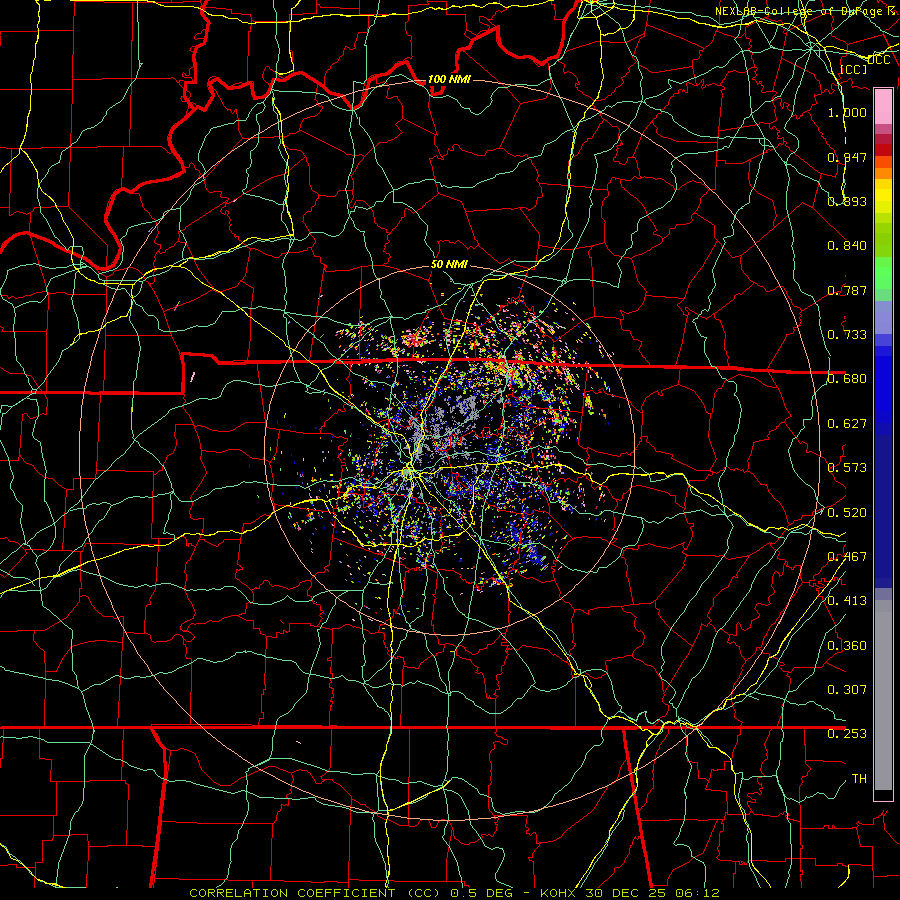This screenshot has width=900, height=900.
Task: Click the TH threshold legend label
Action: 859,778
